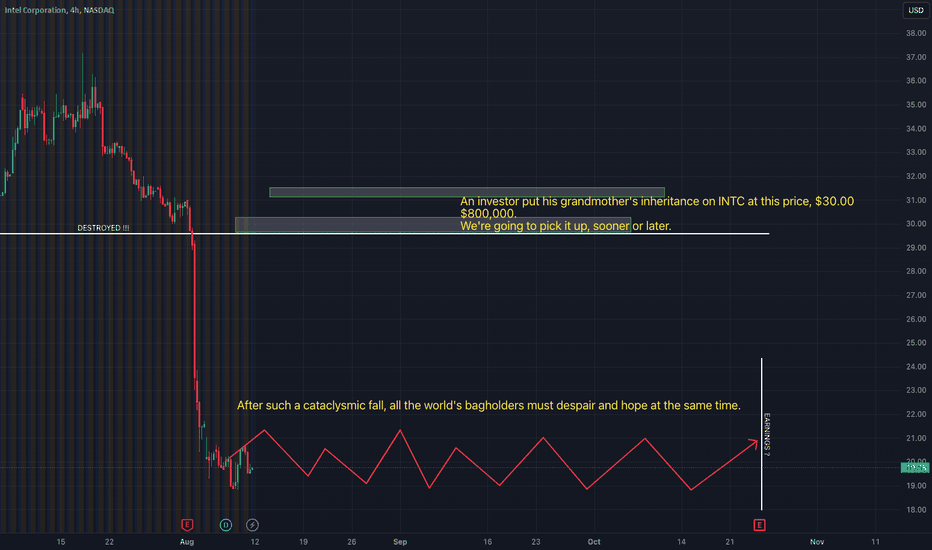Click the 30.00 price axis label
The image size is (932, 550).
point(916,224)
